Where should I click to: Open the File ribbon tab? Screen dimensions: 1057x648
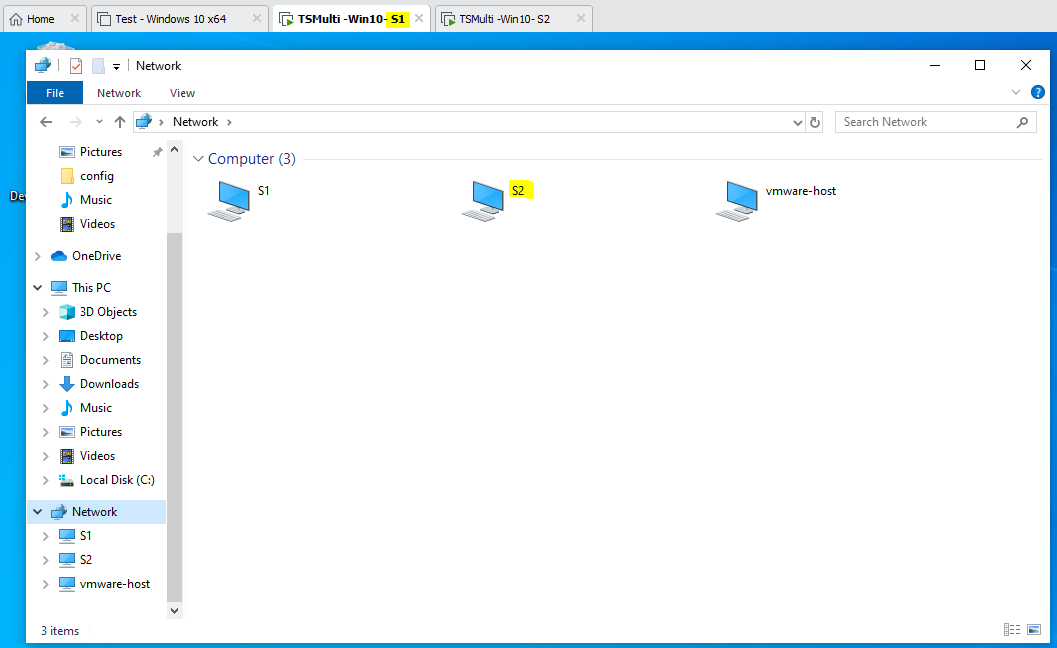click(x=55, y=93)
